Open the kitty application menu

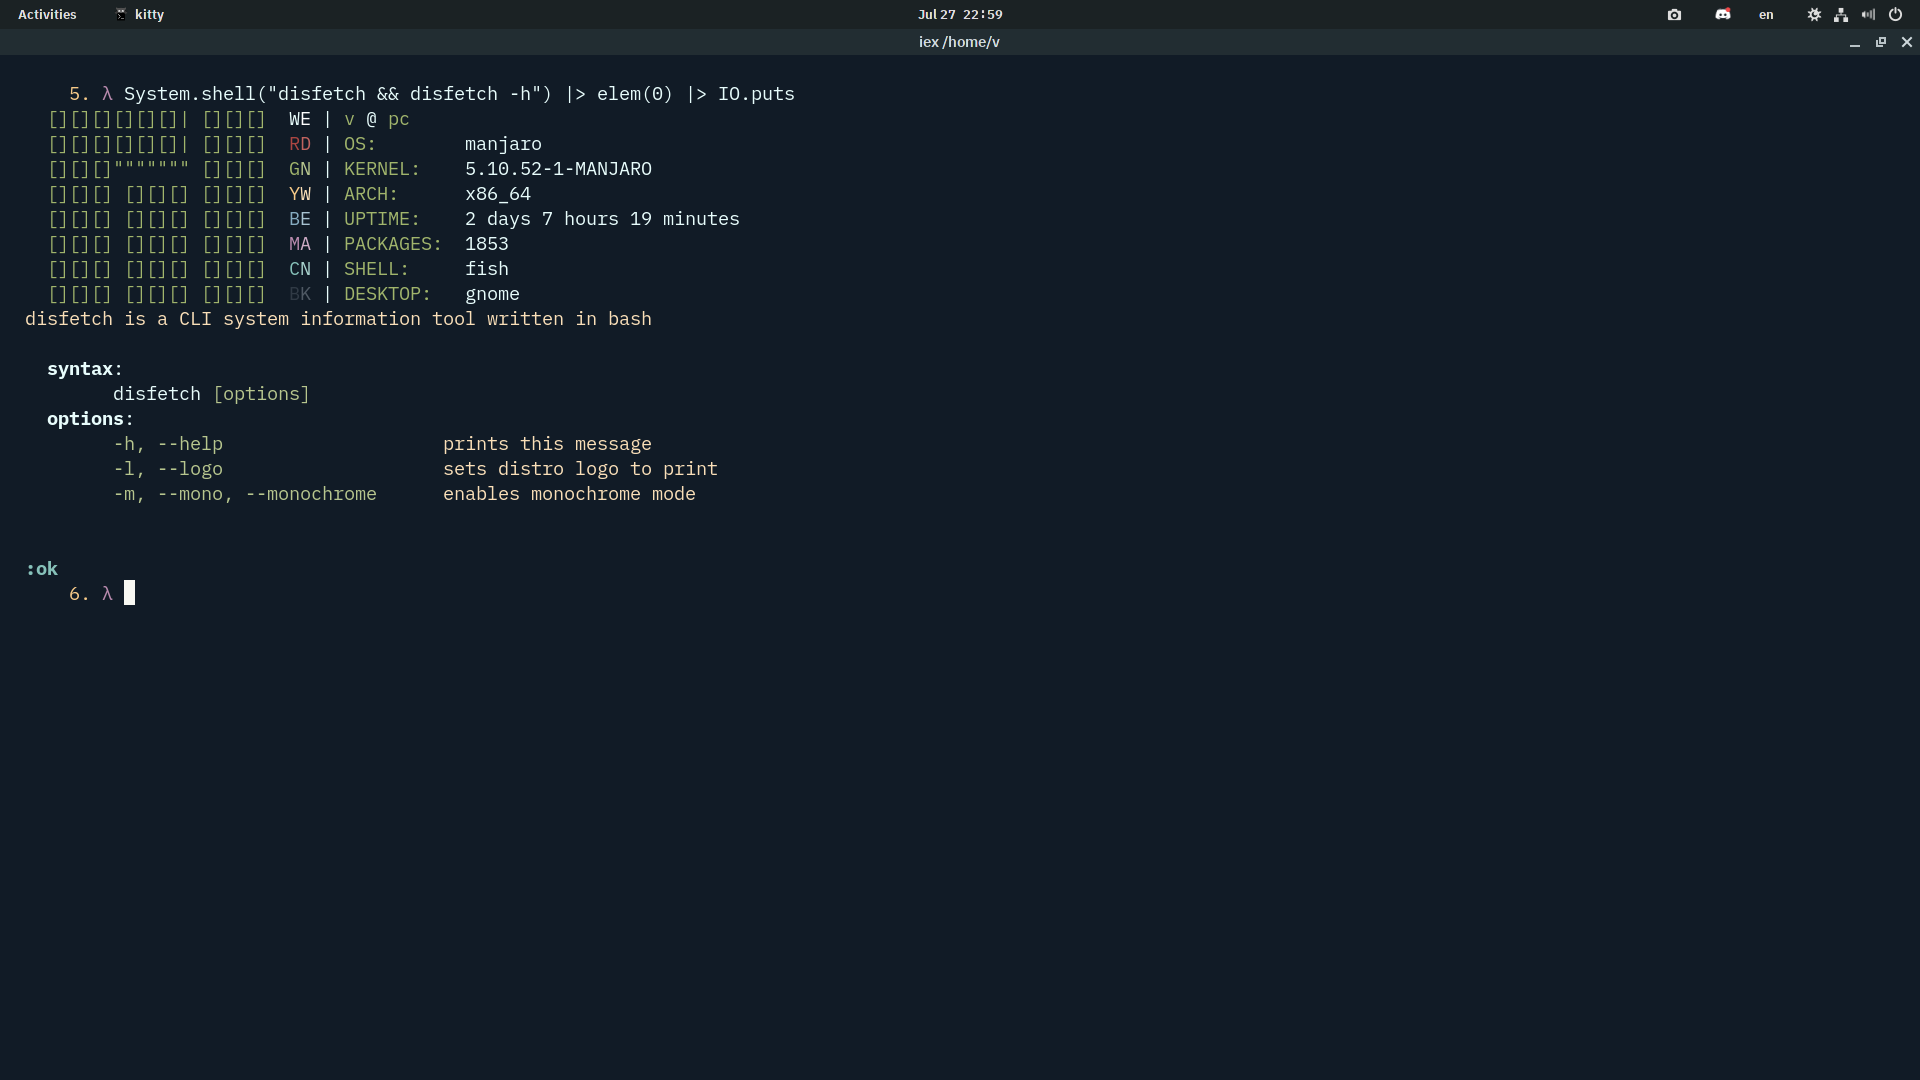click(x=149, y=15)
